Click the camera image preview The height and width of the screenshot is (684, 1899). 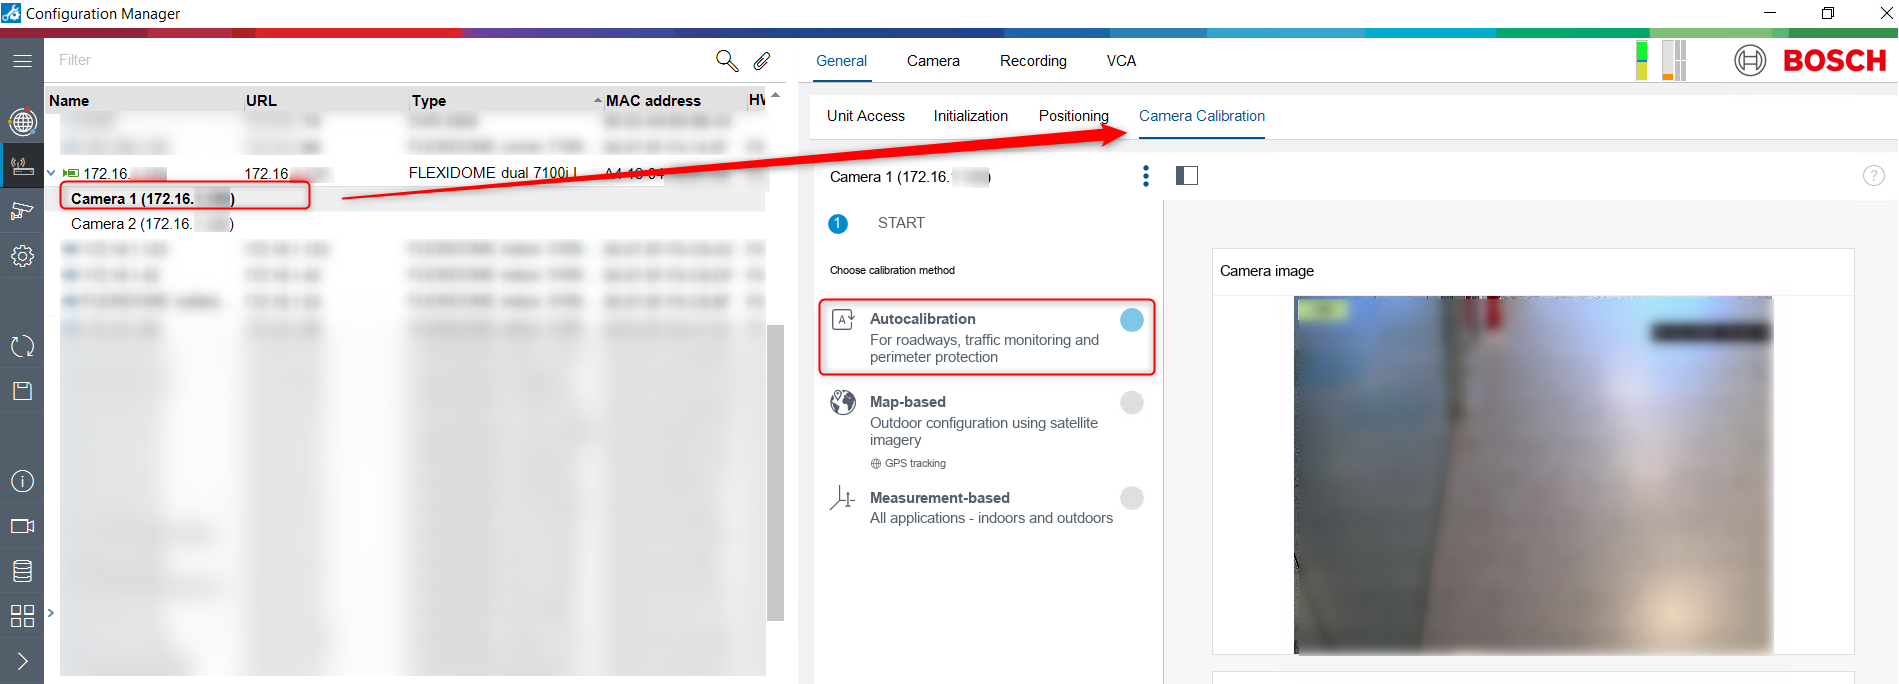click(1533, 475)
